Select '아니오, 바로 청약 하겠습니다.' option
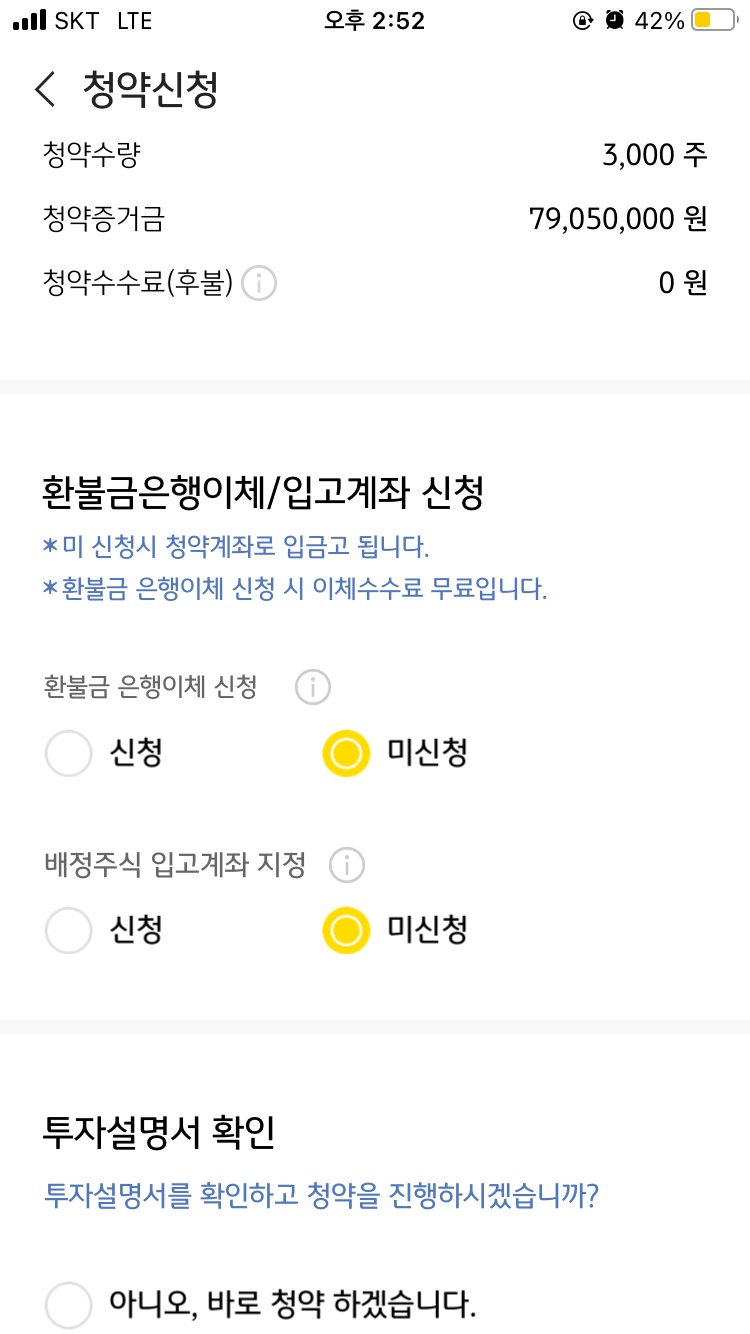The height and width of the screenshot is (1334, 750). [x=69, y=1305]
